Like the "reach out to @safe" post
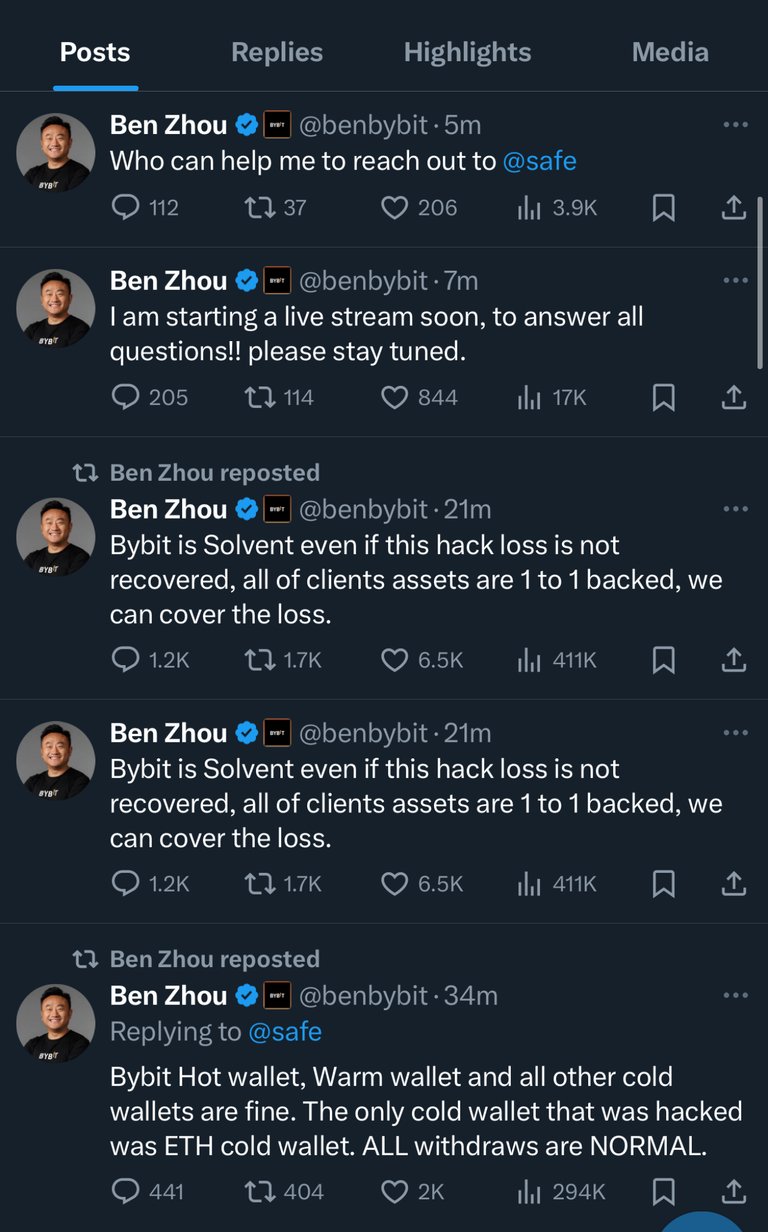Viewport: 768px width, 1232px height. 420,207
